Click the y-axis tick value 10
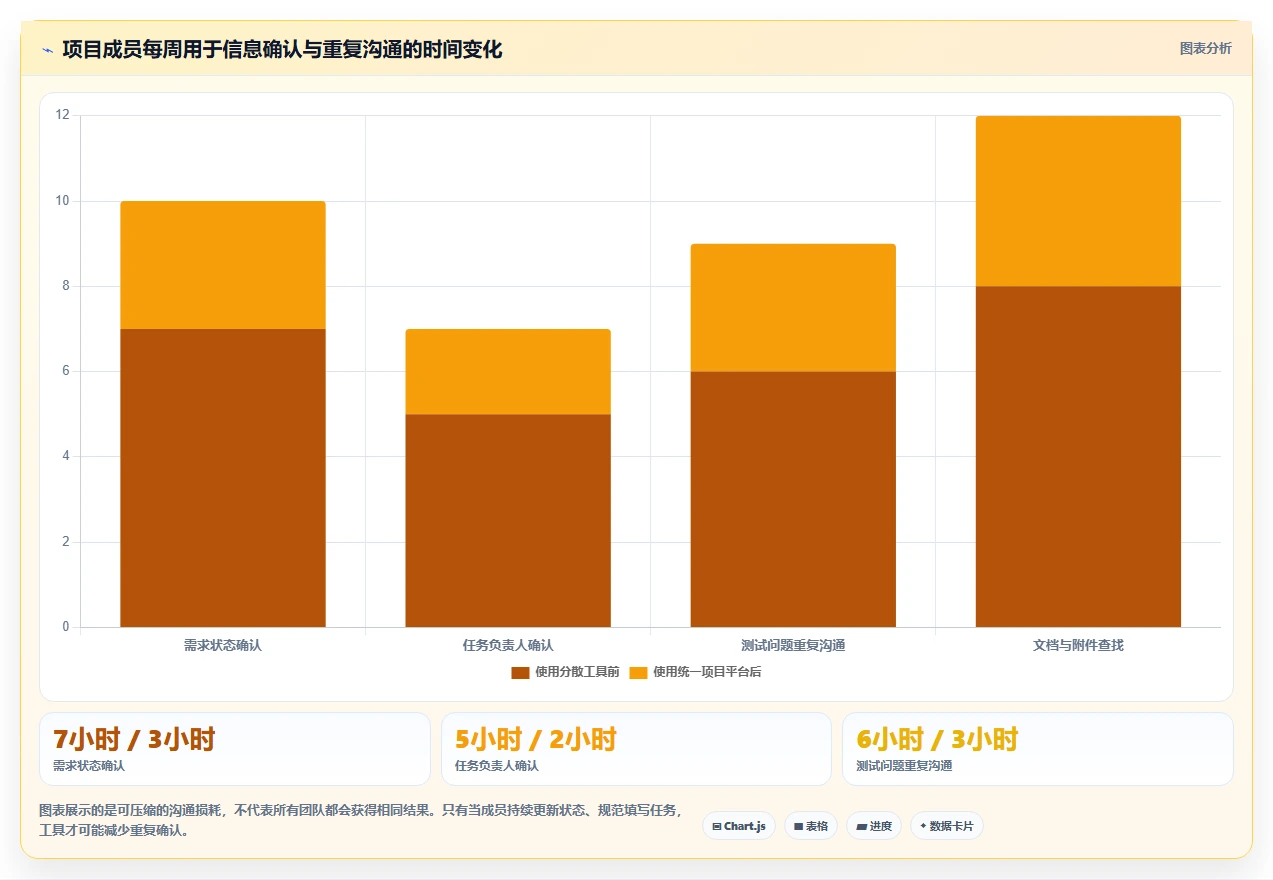This screenshot has height=880, width=1273. (x=62, y=201)
